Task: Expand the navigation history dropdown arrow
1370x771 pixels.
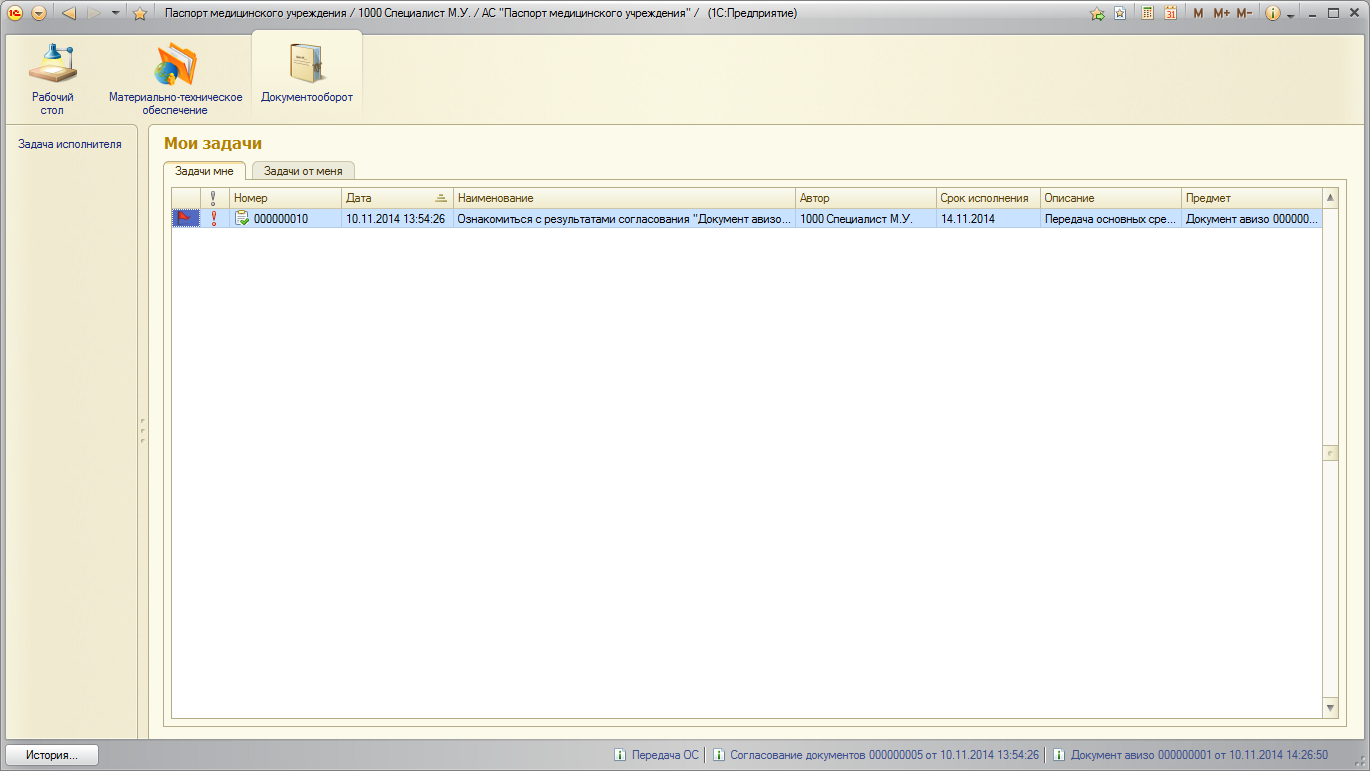Action: click(115, 13)
